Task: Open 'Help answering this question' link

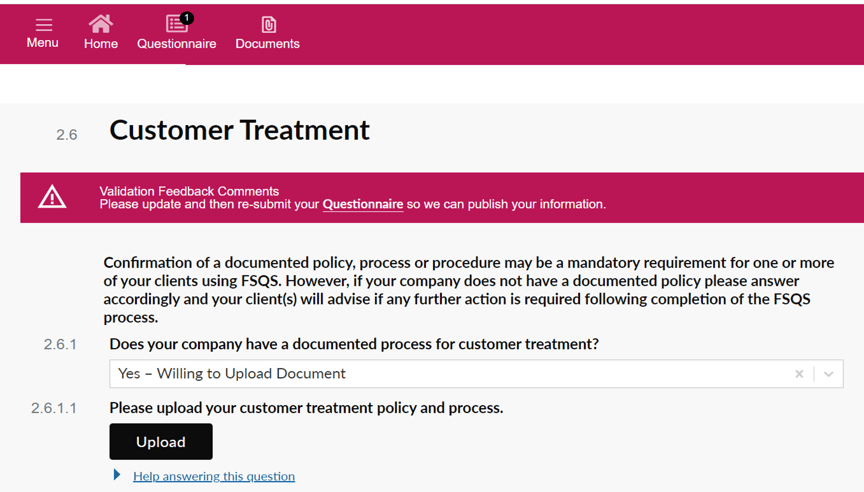Action: (x=214, y=476)
